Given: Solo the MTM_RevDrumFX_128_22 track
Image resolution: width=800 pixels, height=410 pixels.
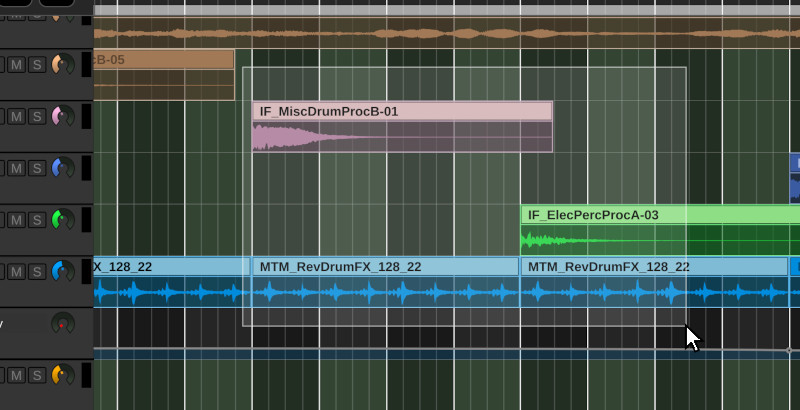Looking at the screenshot, I should coord(37,272).
